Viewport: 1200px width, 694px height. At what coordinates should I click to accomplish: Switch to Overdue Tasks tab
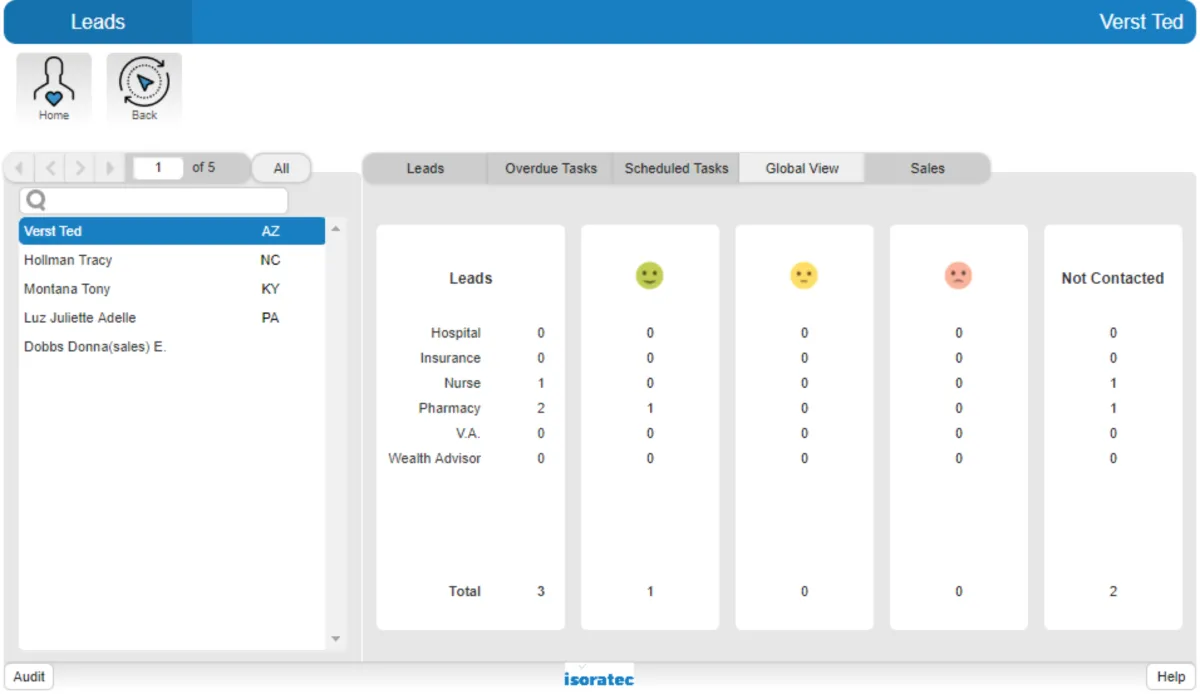[550, 168]
